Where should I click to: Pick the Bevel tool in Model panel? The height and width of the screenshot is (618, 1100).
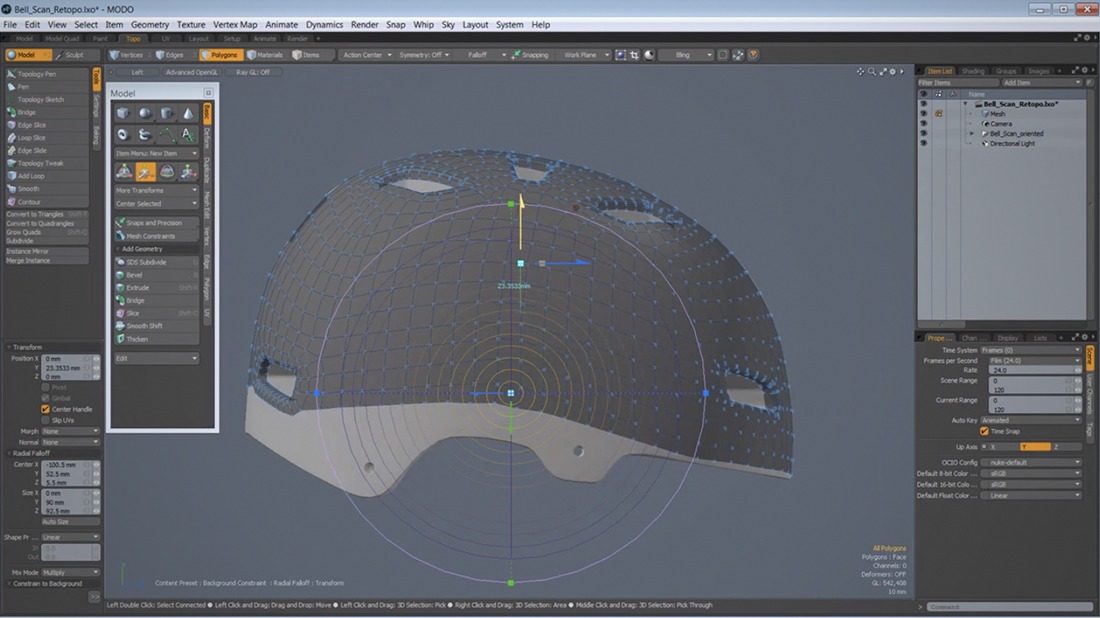[x=135, y=275]
